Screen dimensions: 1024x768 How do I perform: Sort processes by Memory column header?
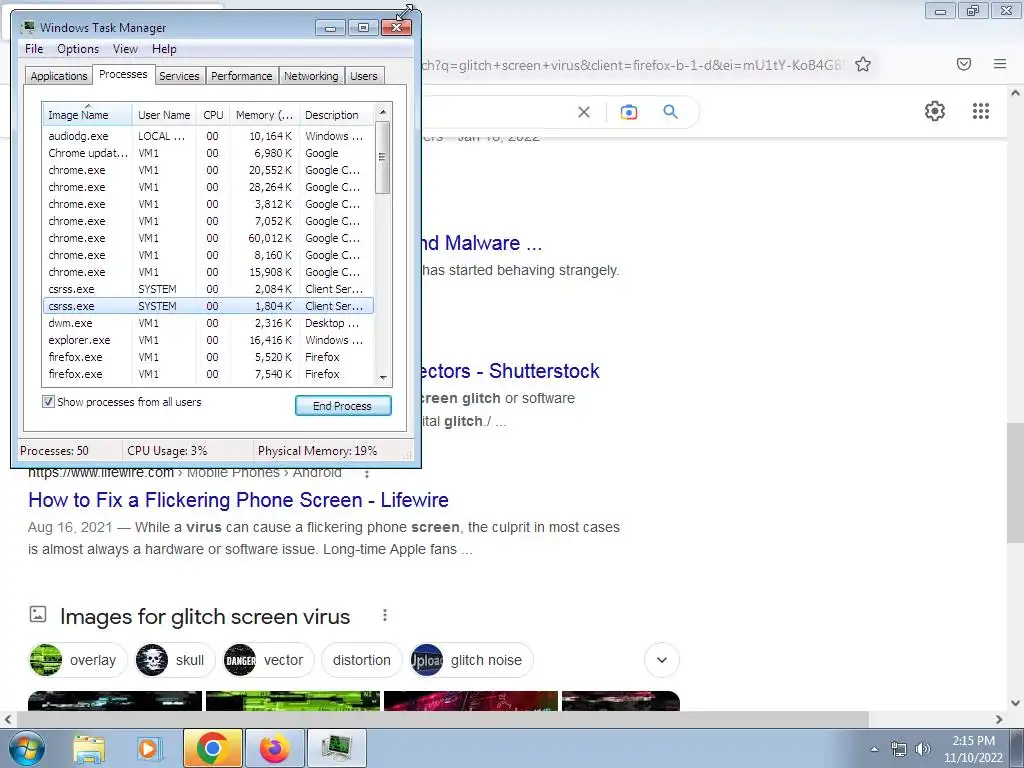264,114
